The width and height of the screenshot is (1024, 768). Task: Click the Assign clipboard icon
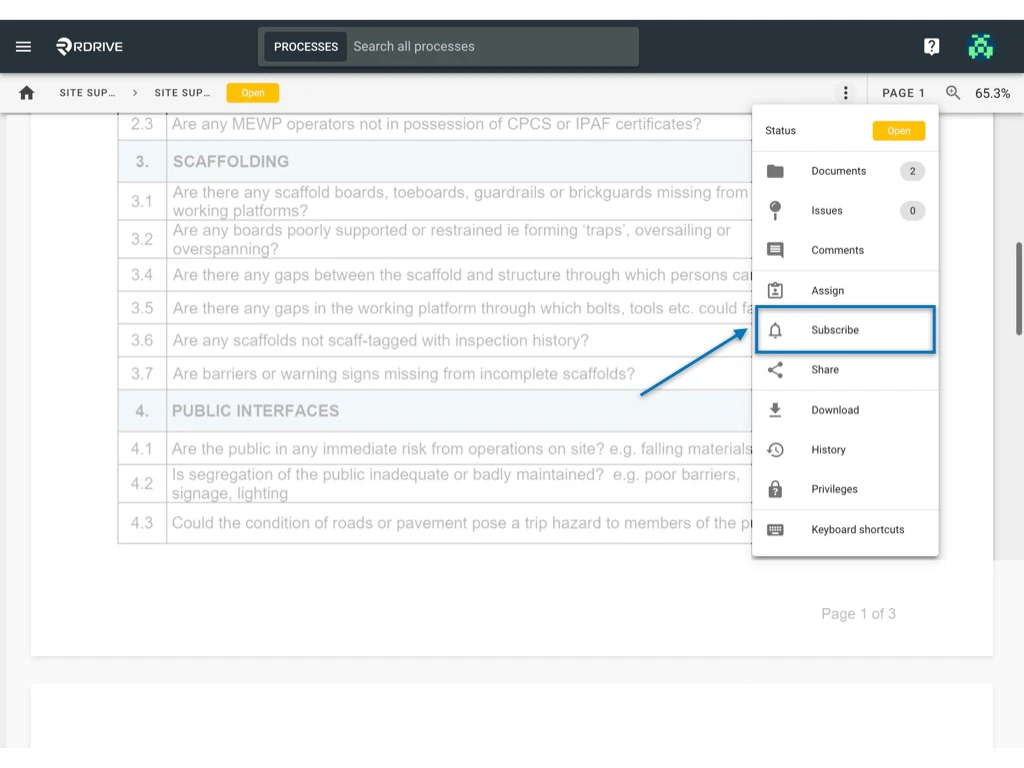tap(776, 290)
